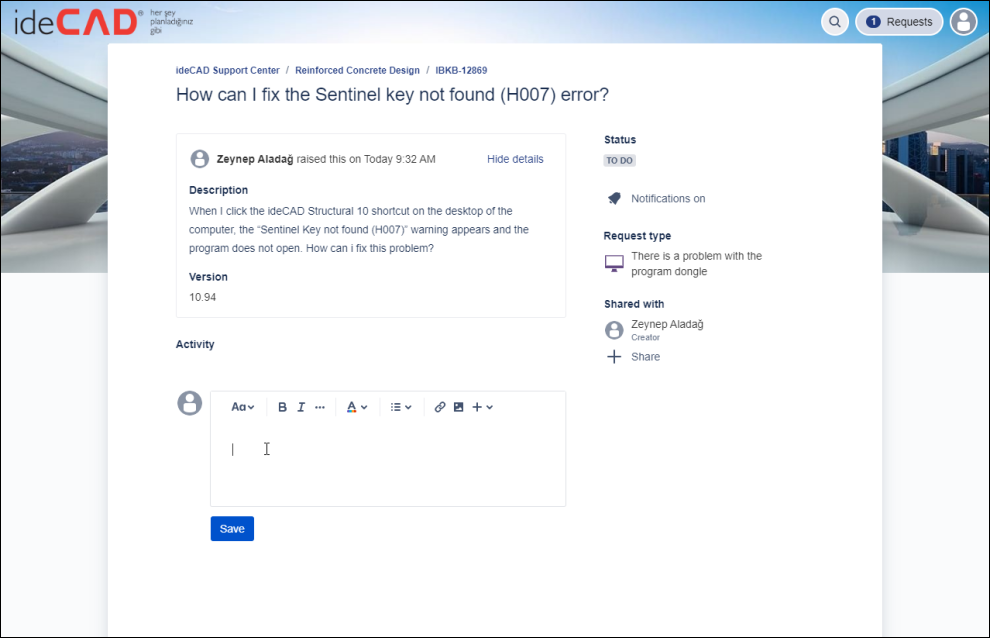Screen dimensions: 990x638
Task: Open Reinforced Concrete Design breadcrumb
Action: tap(357, 70)
